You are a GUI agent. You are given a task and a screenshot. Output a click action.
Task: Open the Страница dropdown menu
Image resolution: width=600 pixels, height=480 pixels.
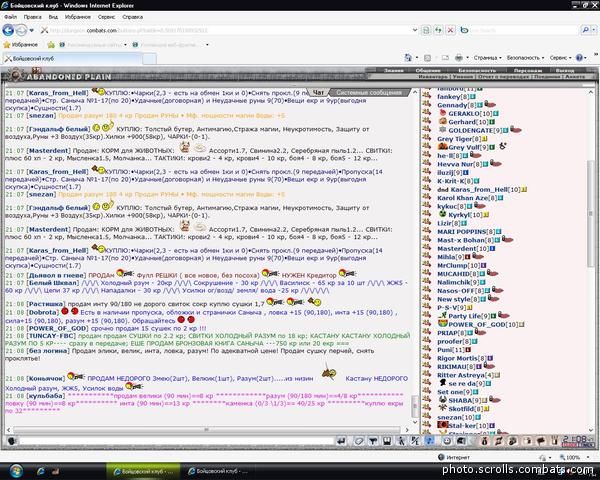pos(487,58)
